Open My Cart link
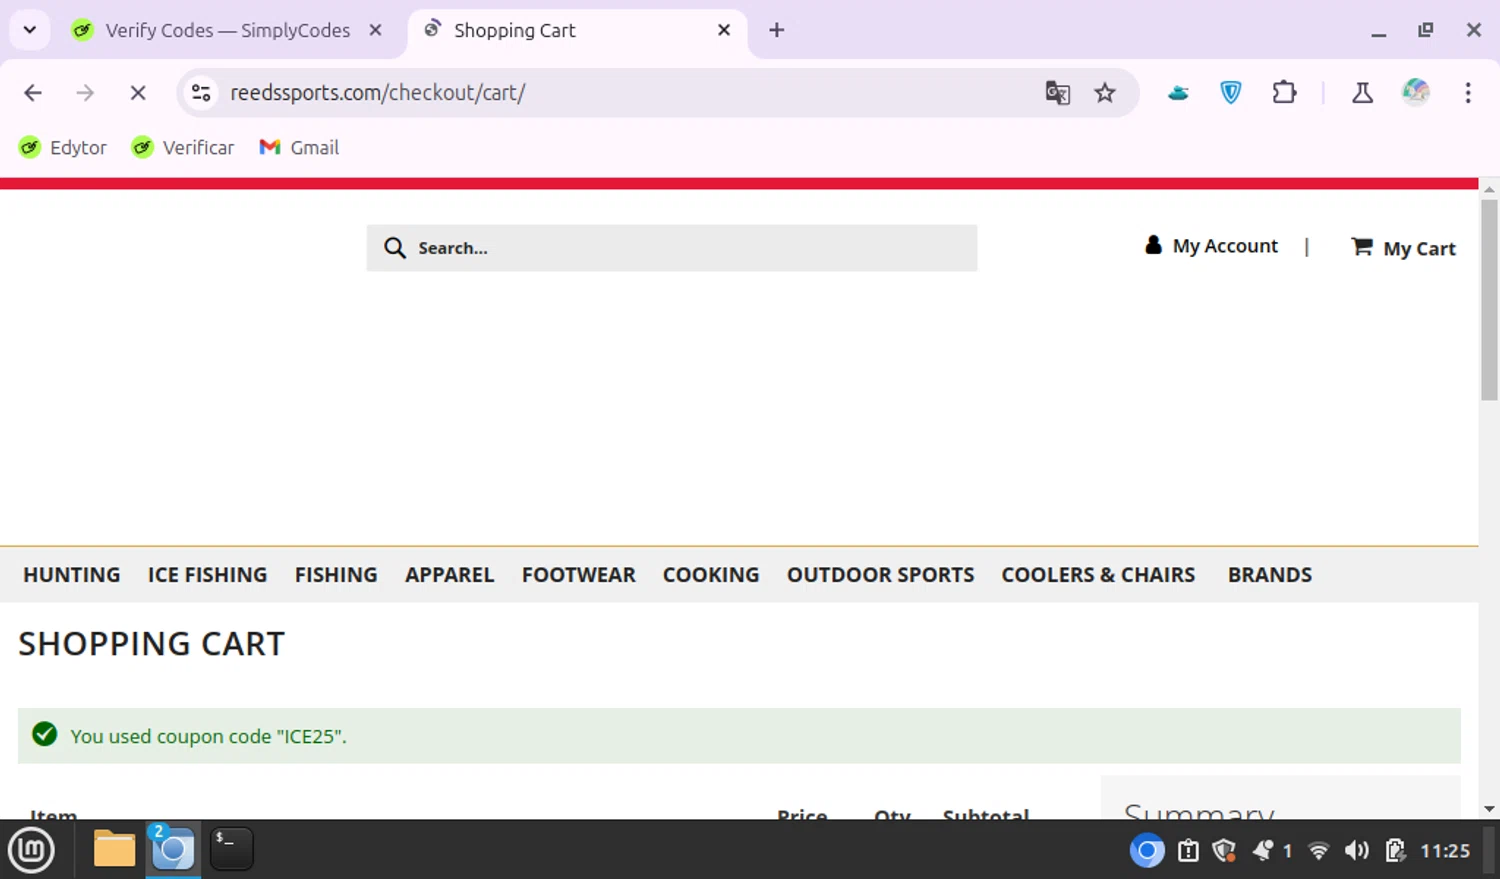Screen dimensions: 1500x879 (x=1403, y=248)
